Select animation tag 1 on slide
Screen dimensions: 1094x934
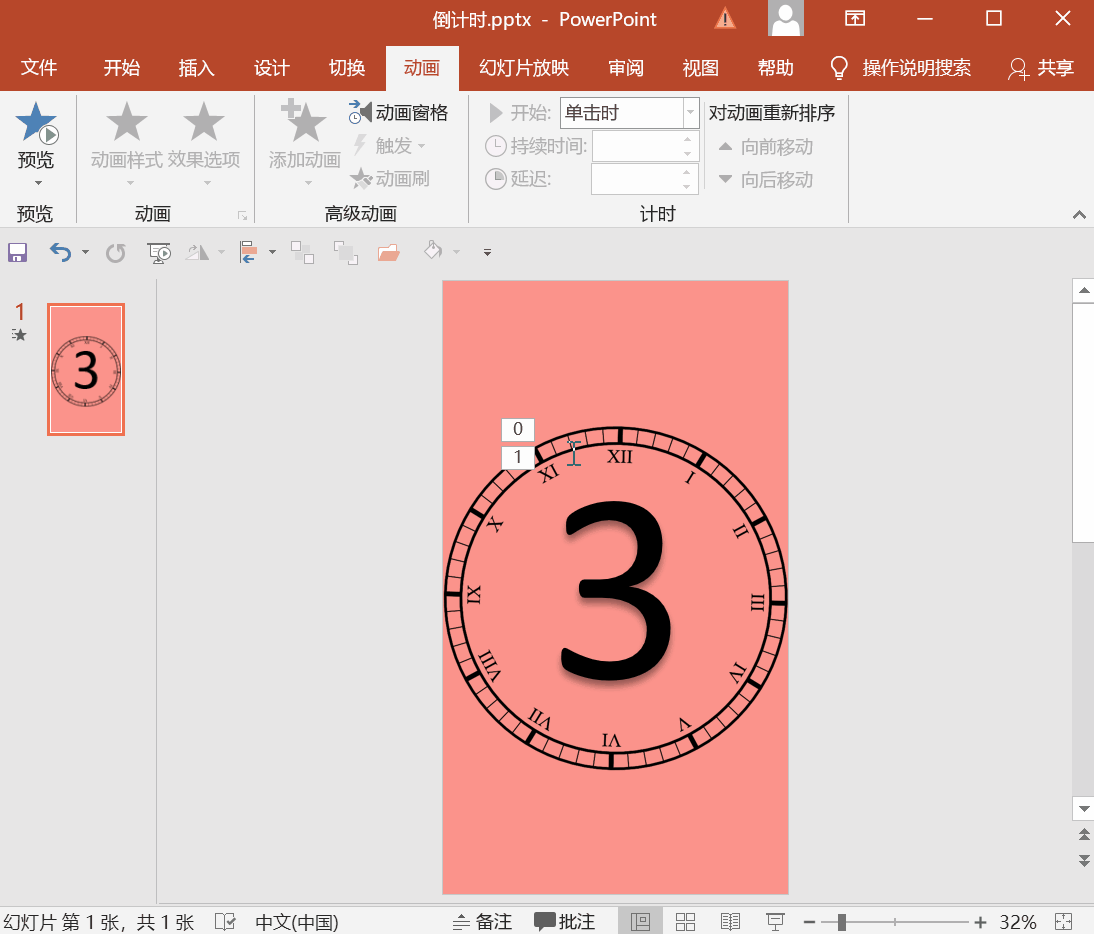(518, 458)
